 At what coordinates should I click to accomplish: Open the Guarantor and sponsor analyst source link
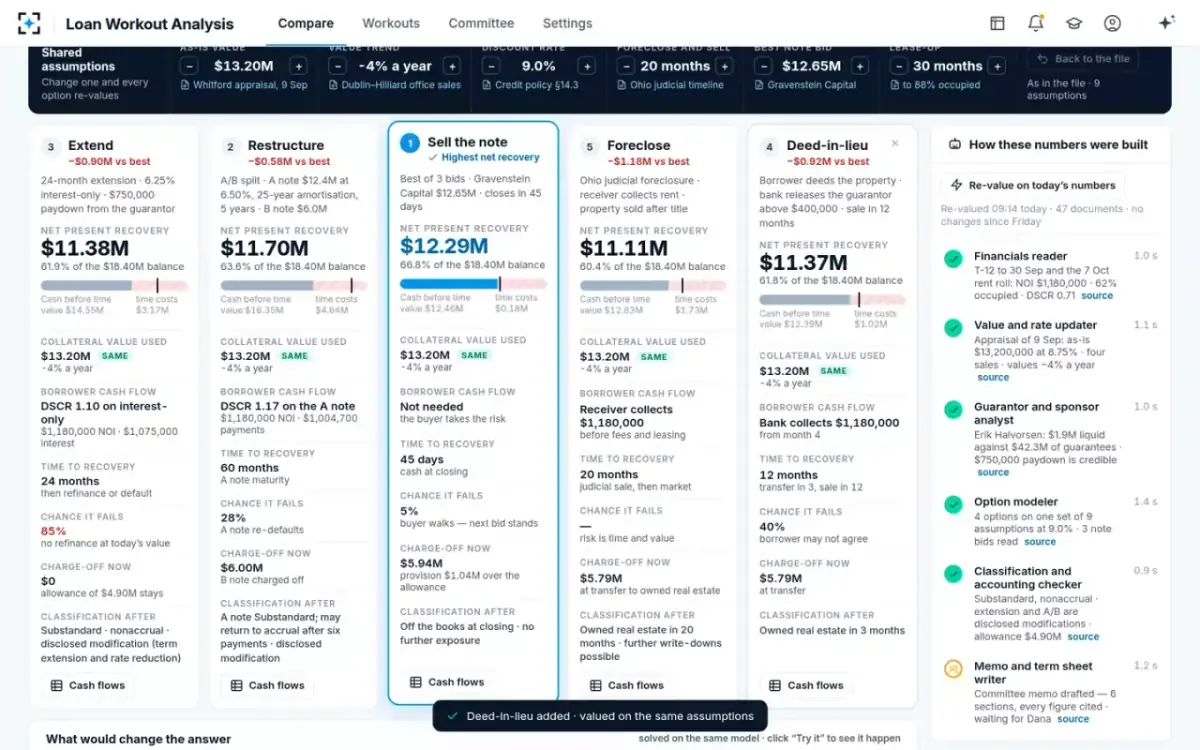[x=993, y=473]
